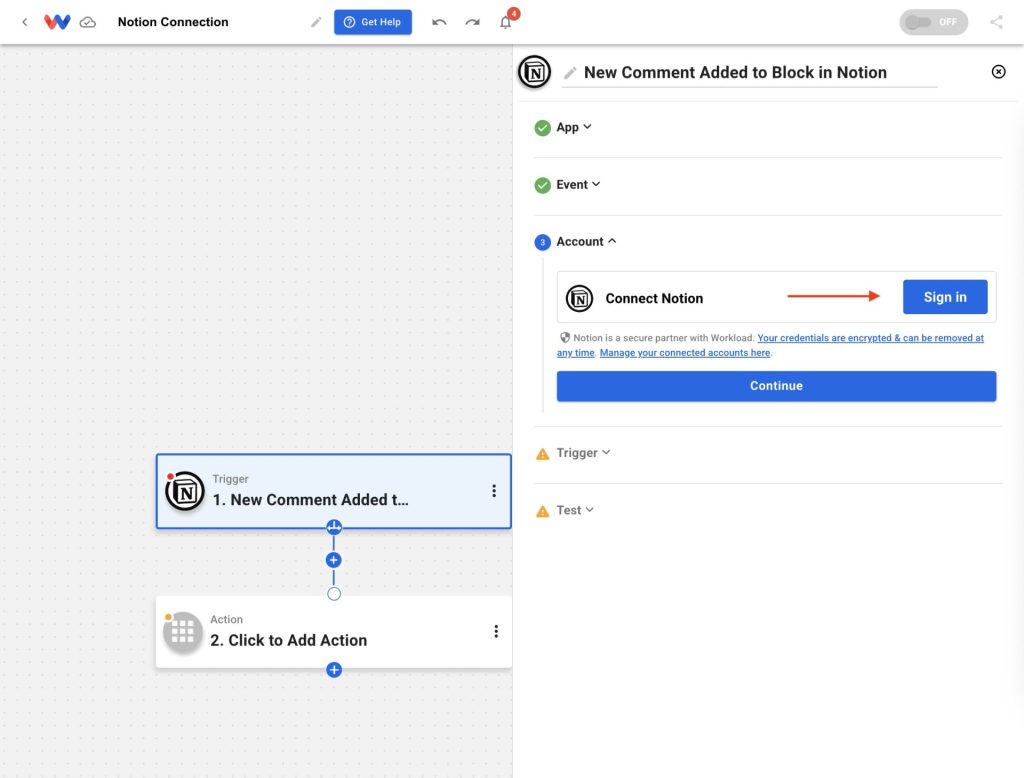Rename step using the panel title pencil icon
The width and height of the screenshot is (1024, 778).
[x=570, y=73]
